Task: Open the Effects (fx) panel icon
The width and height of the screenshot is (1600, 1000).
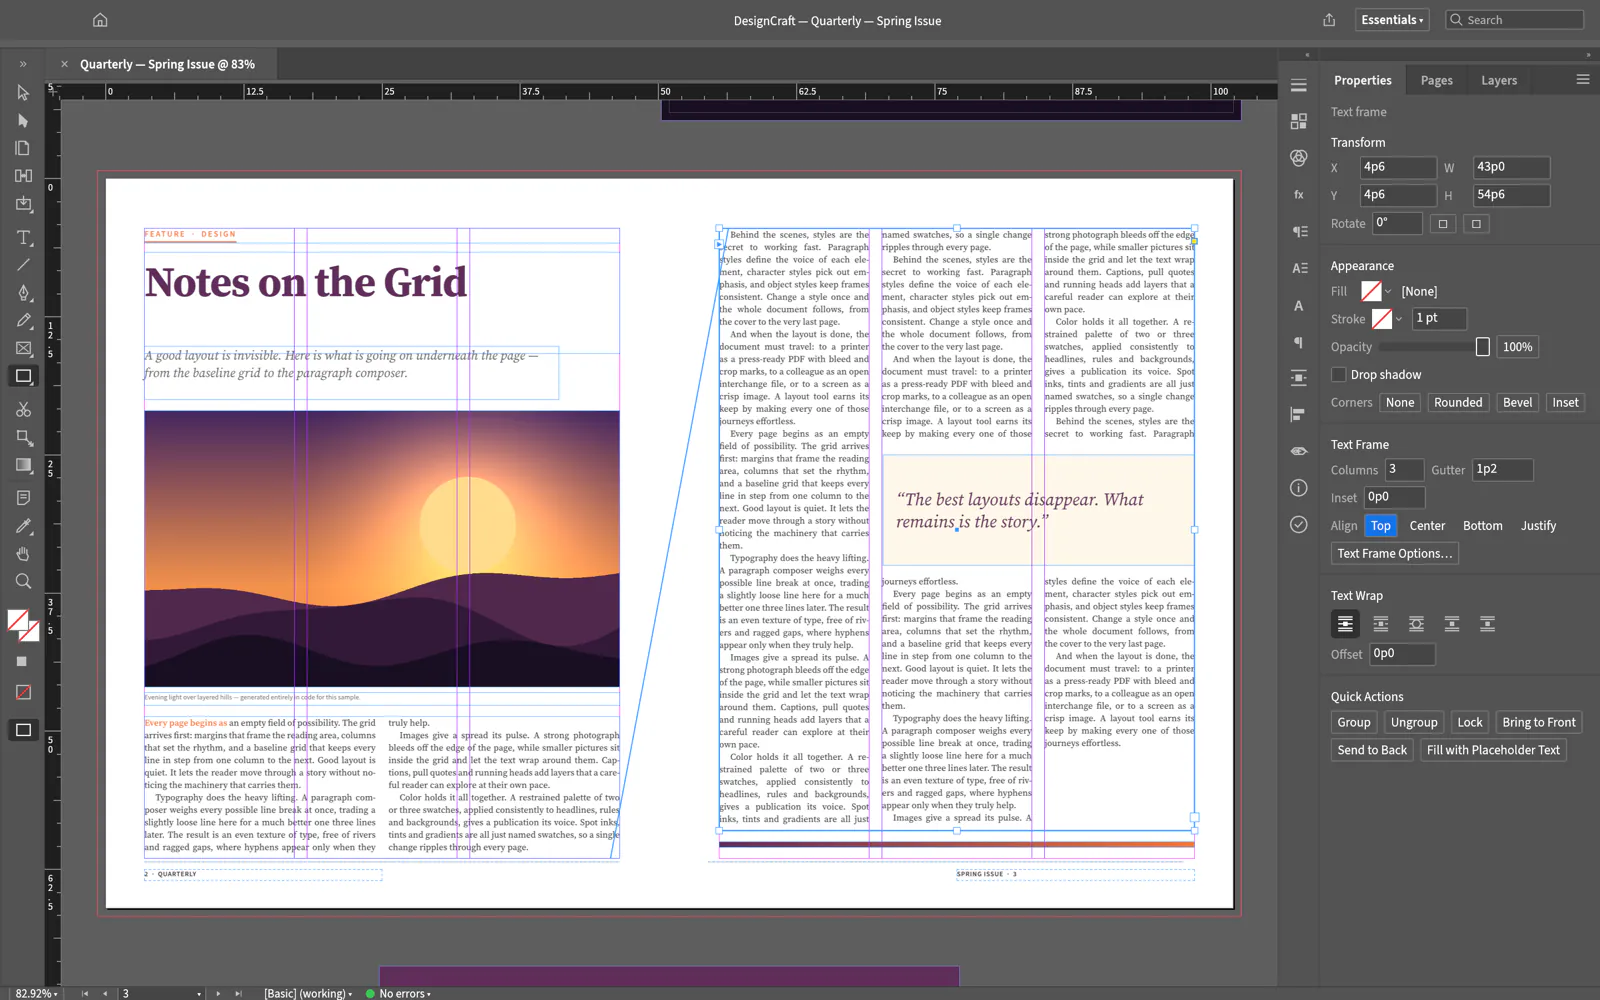Action: pos(1299,195)
